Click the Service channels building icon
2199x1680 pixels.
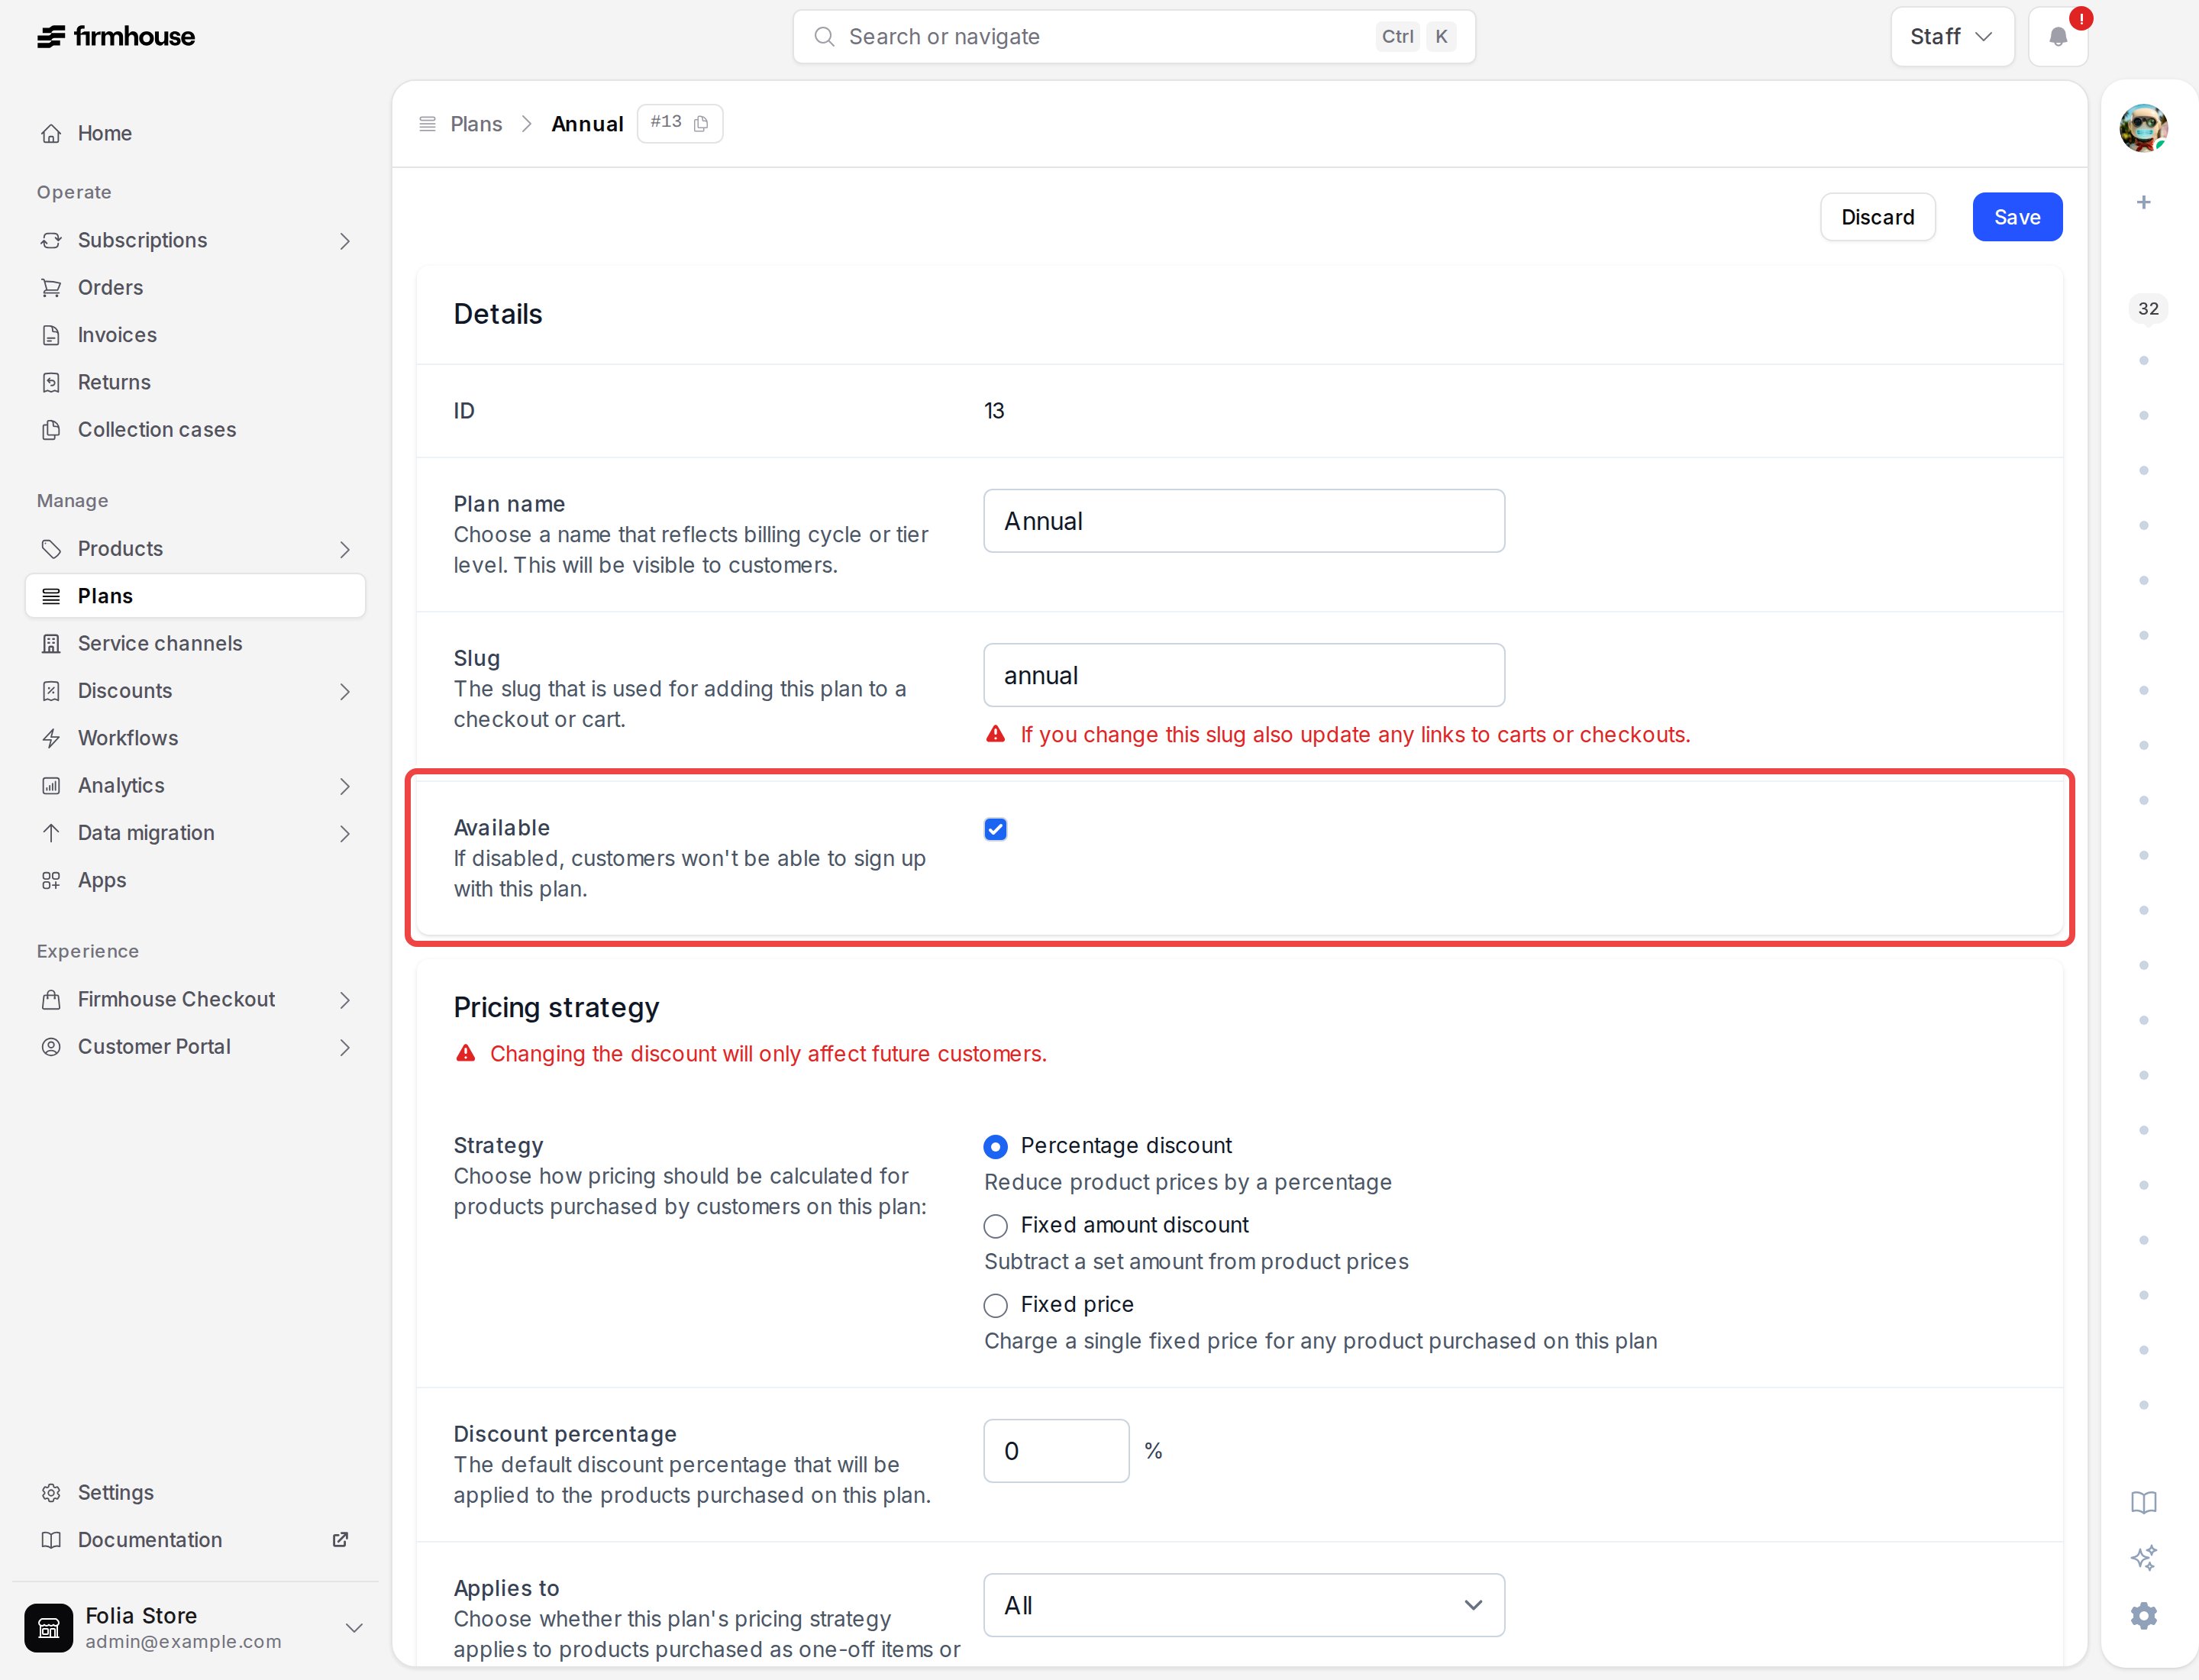tap(51, 644)
